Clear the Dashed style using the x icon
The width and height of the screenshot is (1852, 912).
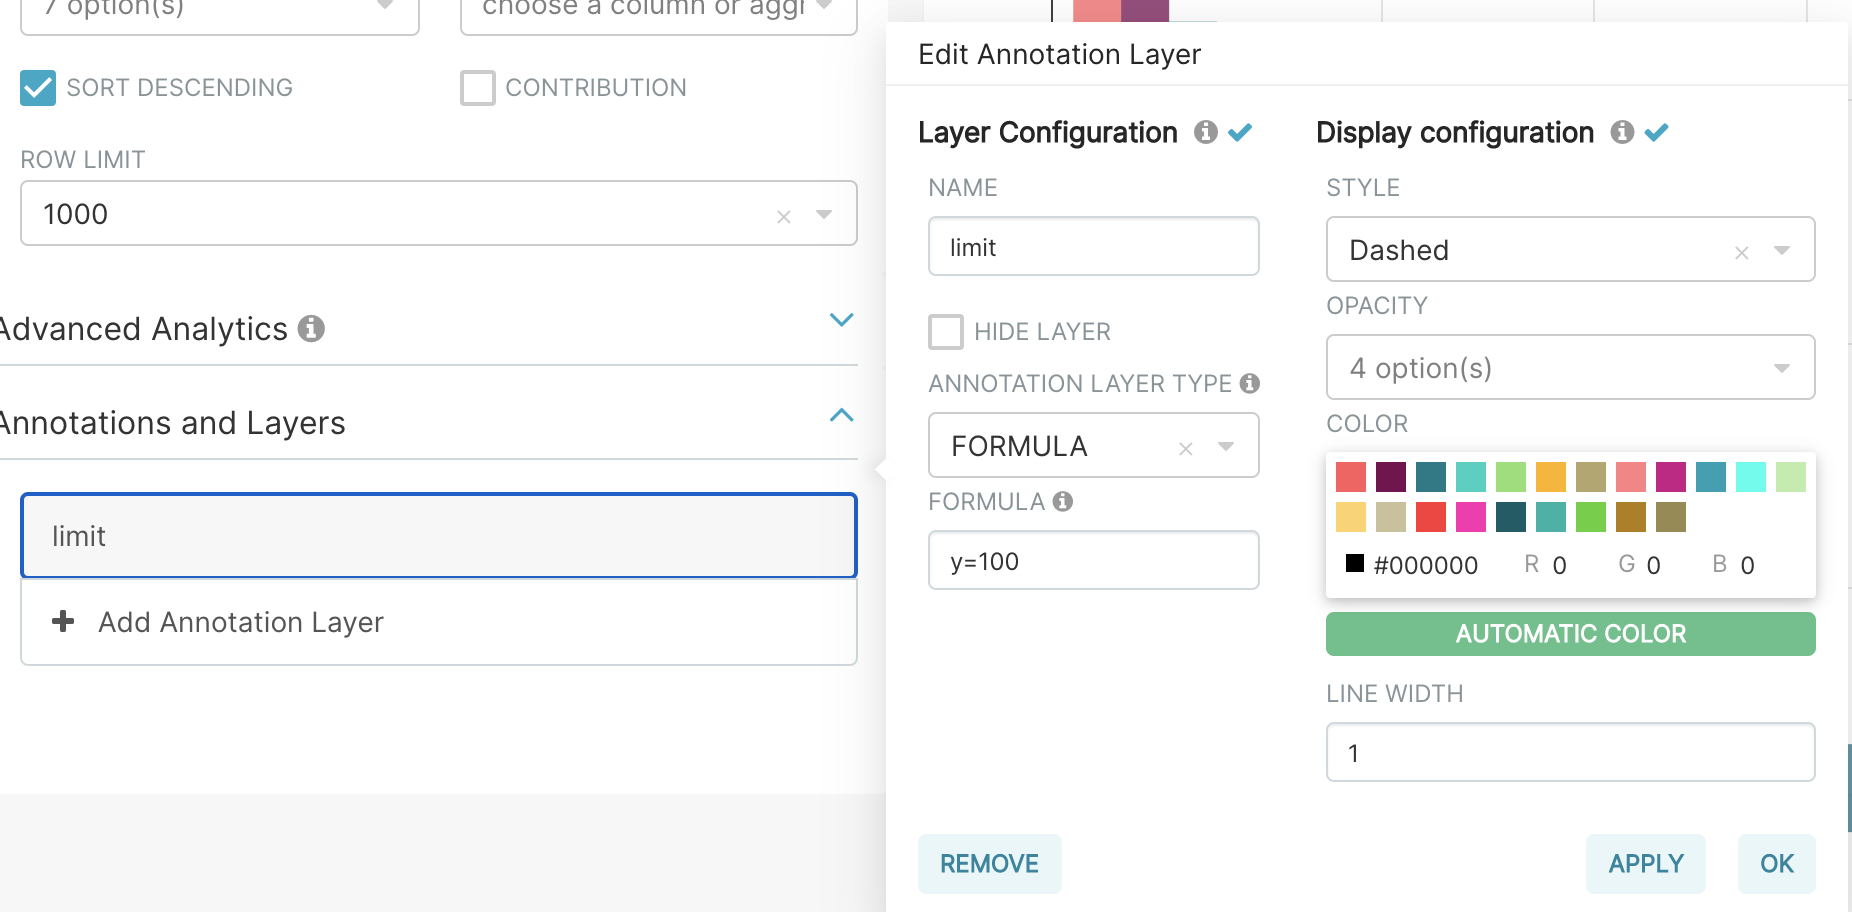tap(1740, 250)
